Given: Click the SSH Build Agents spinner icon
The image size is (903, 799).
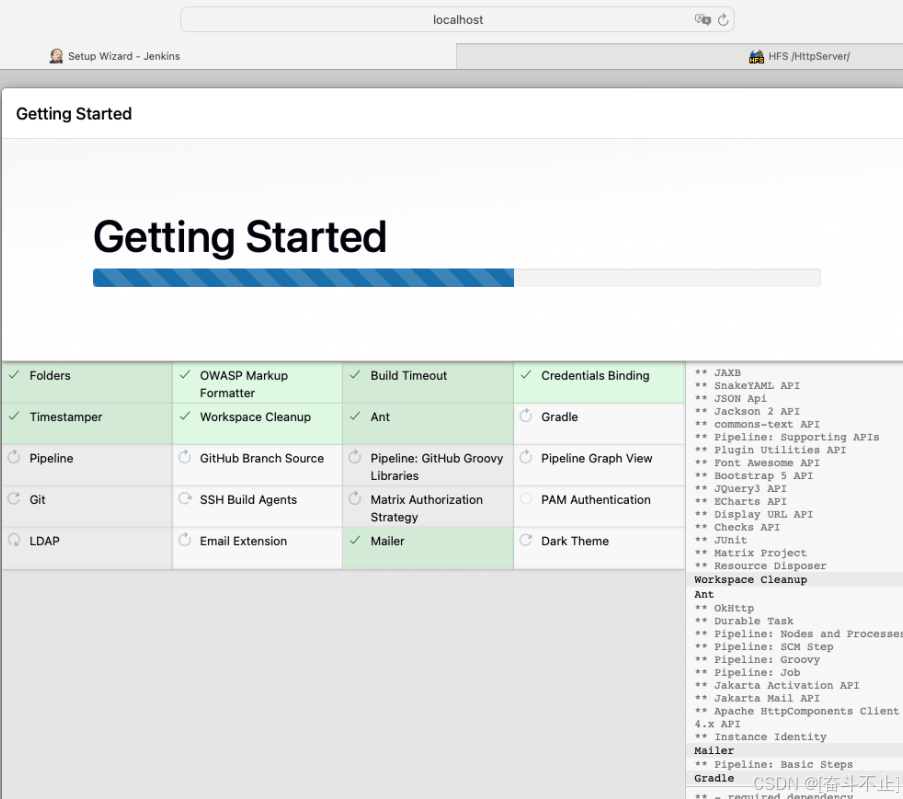Looking at the screenshot, I should tap(185, 498).
